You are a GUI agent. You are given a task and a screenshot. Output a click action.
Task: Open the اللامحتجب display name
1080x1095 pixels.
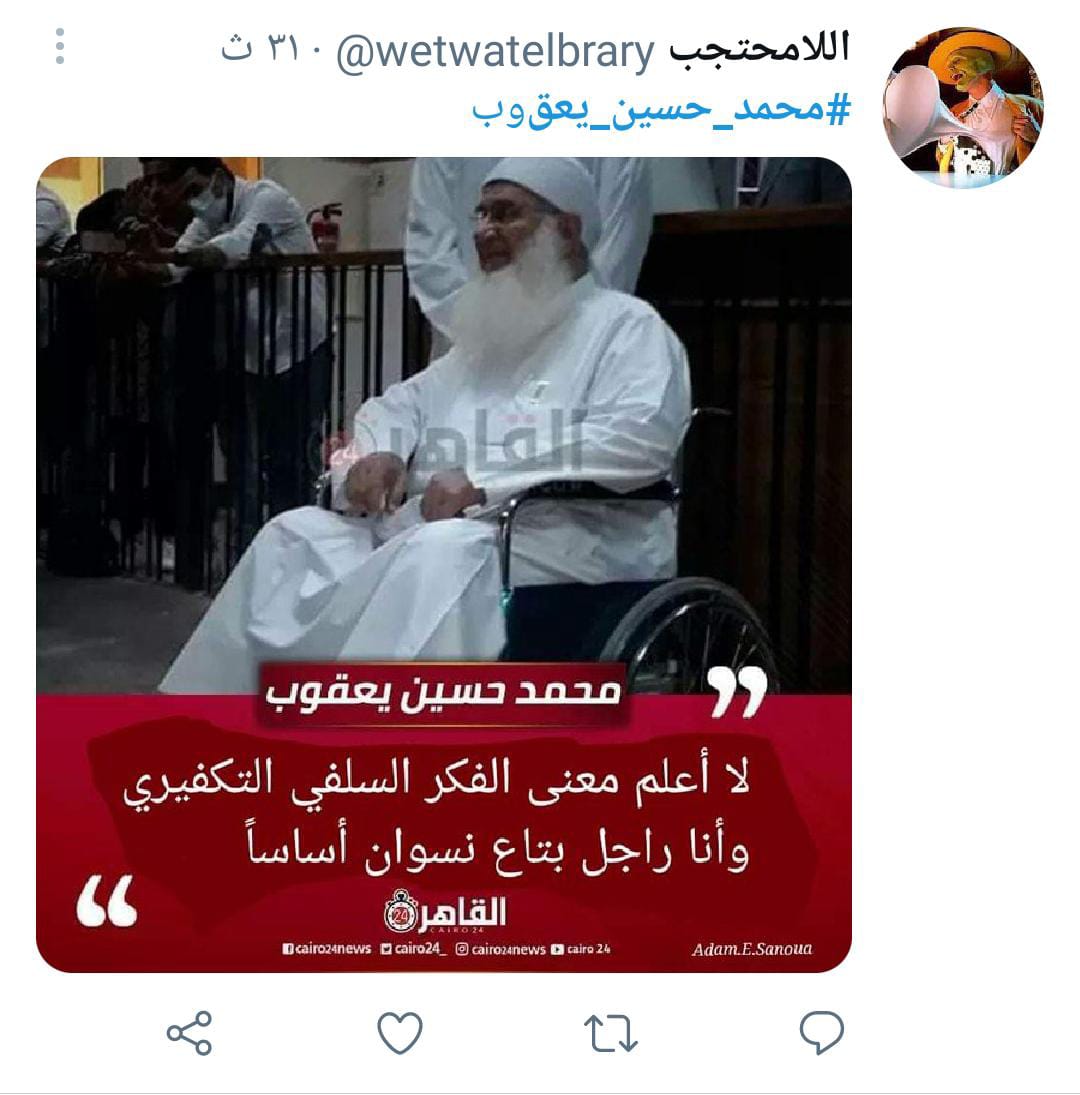click(760, 49)
